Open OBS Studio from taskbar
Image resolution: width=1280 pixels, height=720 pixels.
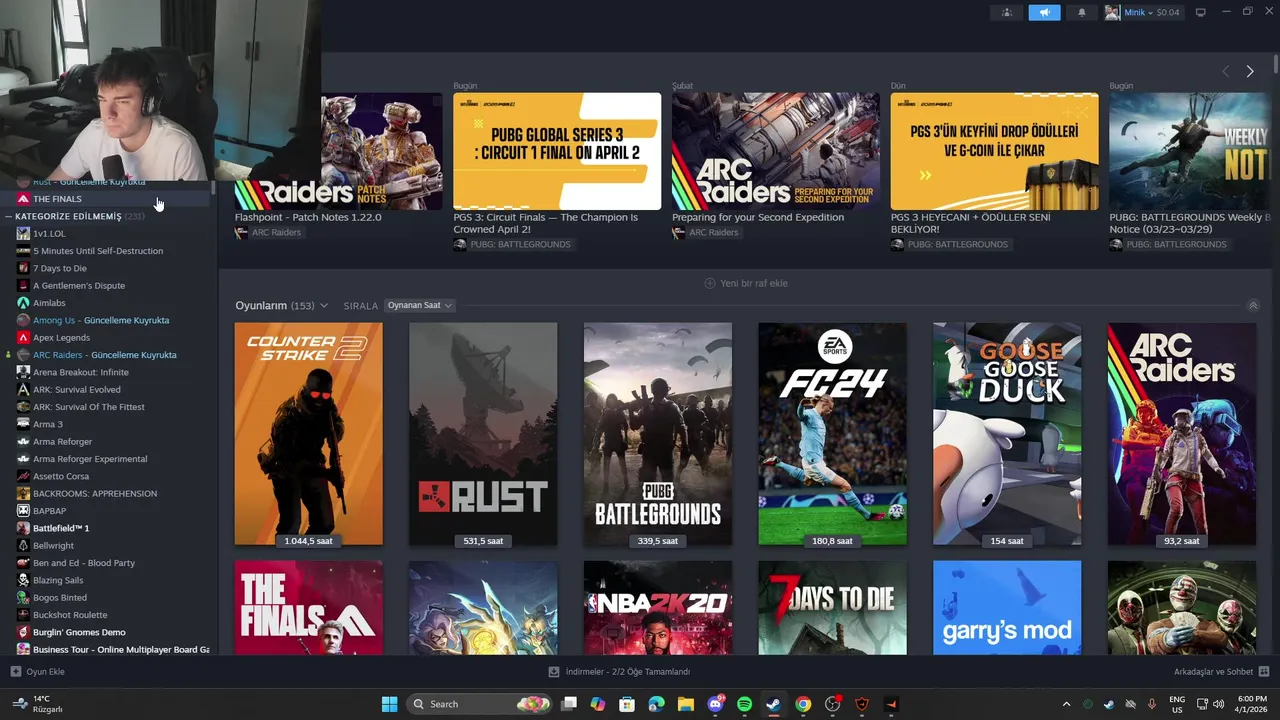[832, 704]
